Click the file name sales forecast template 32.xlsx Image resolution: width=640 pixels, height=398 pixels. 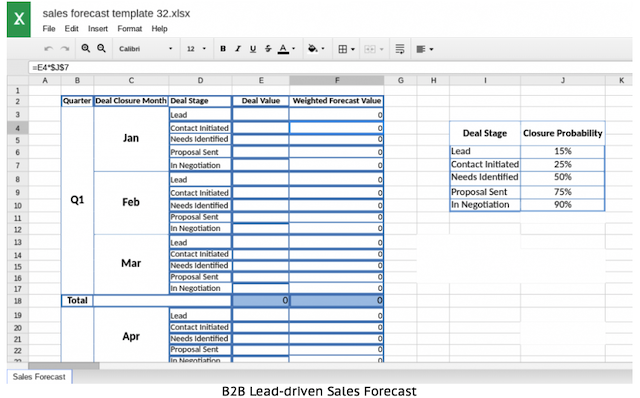[x=116, y=13]
